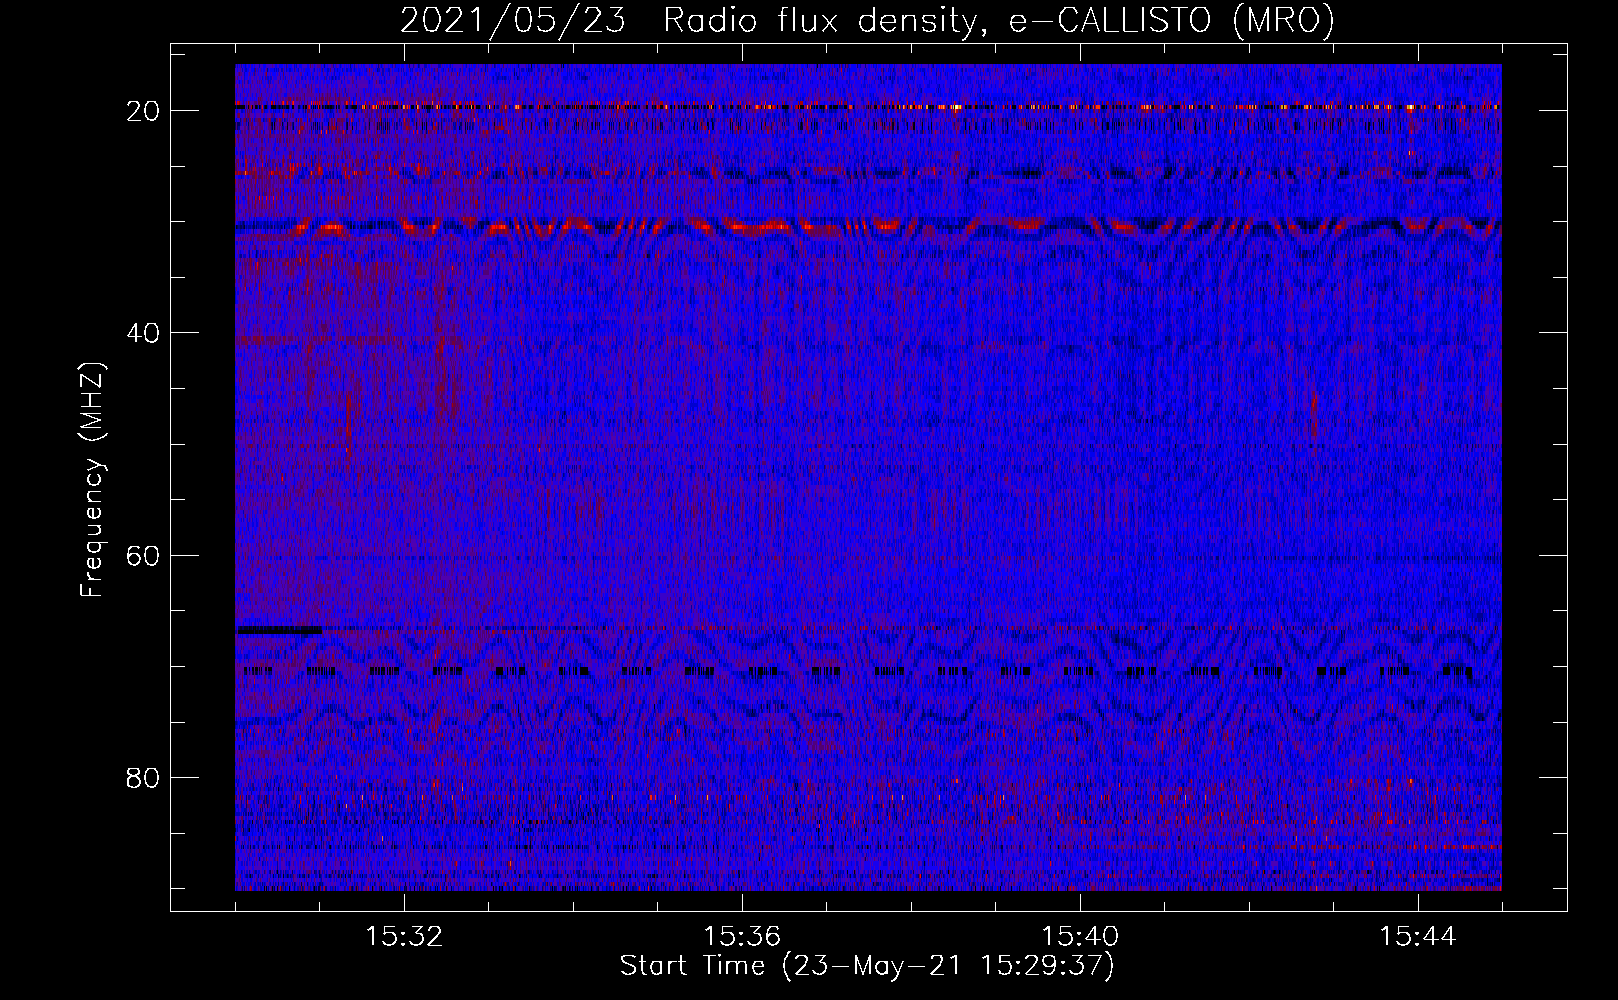Click the "Start Time (23-May-21 15:29:37)" axis label
The height and width of the screenshot is (1000, 1618).
coord(867,966)
